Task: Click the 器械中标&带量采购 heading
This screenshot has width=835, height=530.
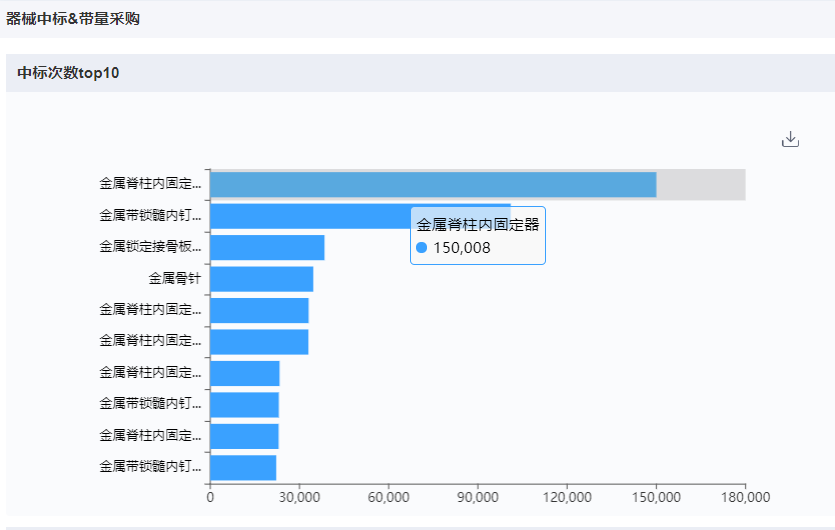Action: click(x=73, y=19)
